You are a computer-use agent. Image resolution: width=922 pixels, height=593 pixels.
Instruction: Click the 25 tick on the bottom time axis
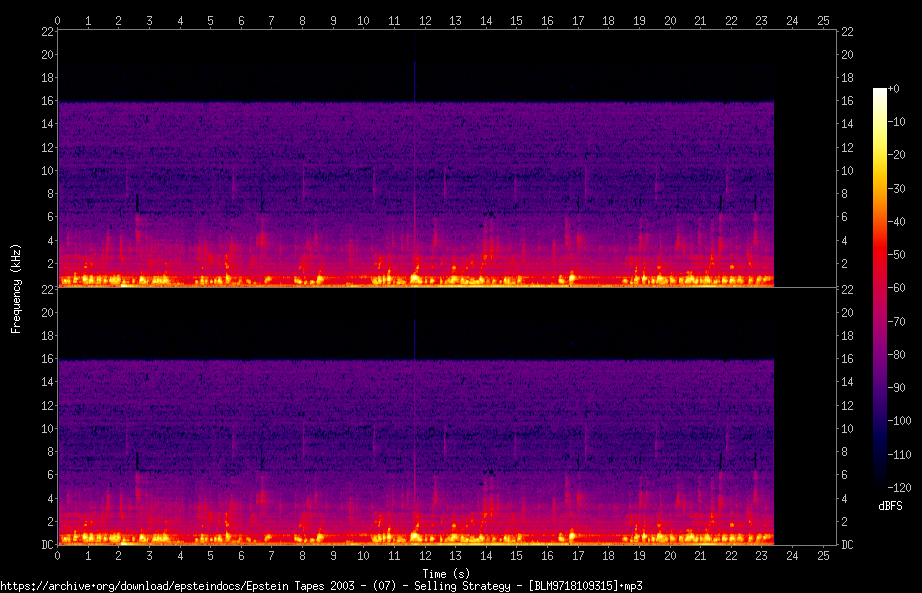point(823,555)
